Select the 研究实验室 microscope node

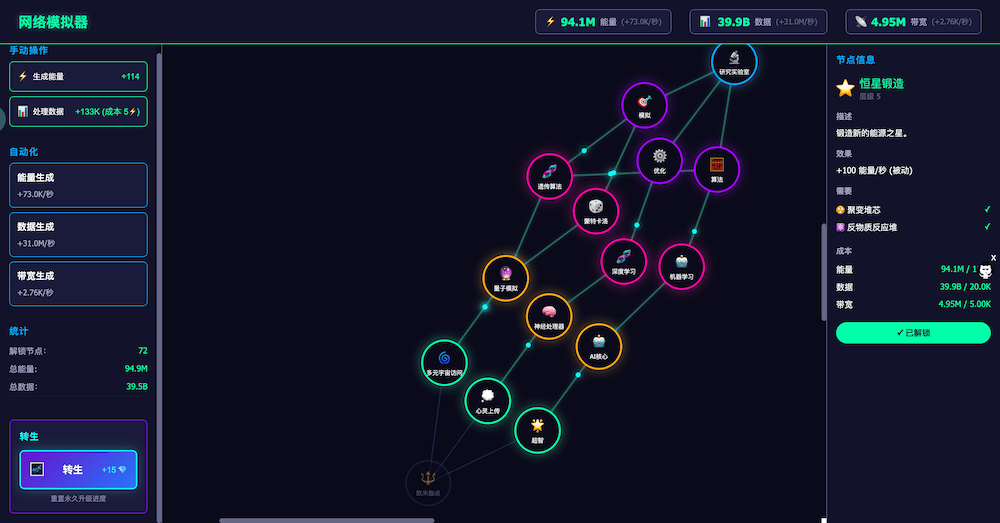click(733, 62)
